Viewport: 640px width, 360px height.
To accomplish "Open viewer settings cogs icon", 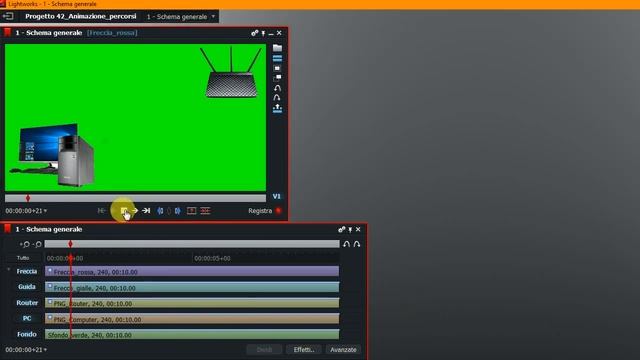I will tap(255, 33).
